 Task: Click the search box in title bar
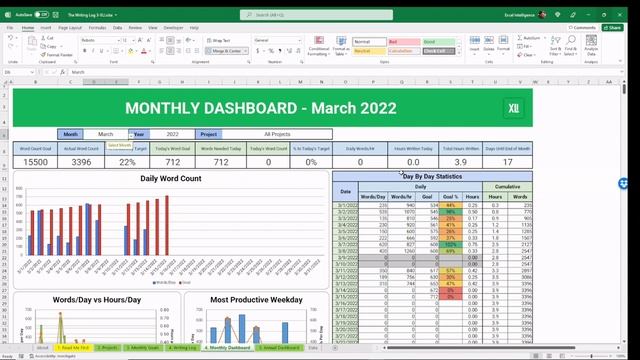(x=316, y=15)
